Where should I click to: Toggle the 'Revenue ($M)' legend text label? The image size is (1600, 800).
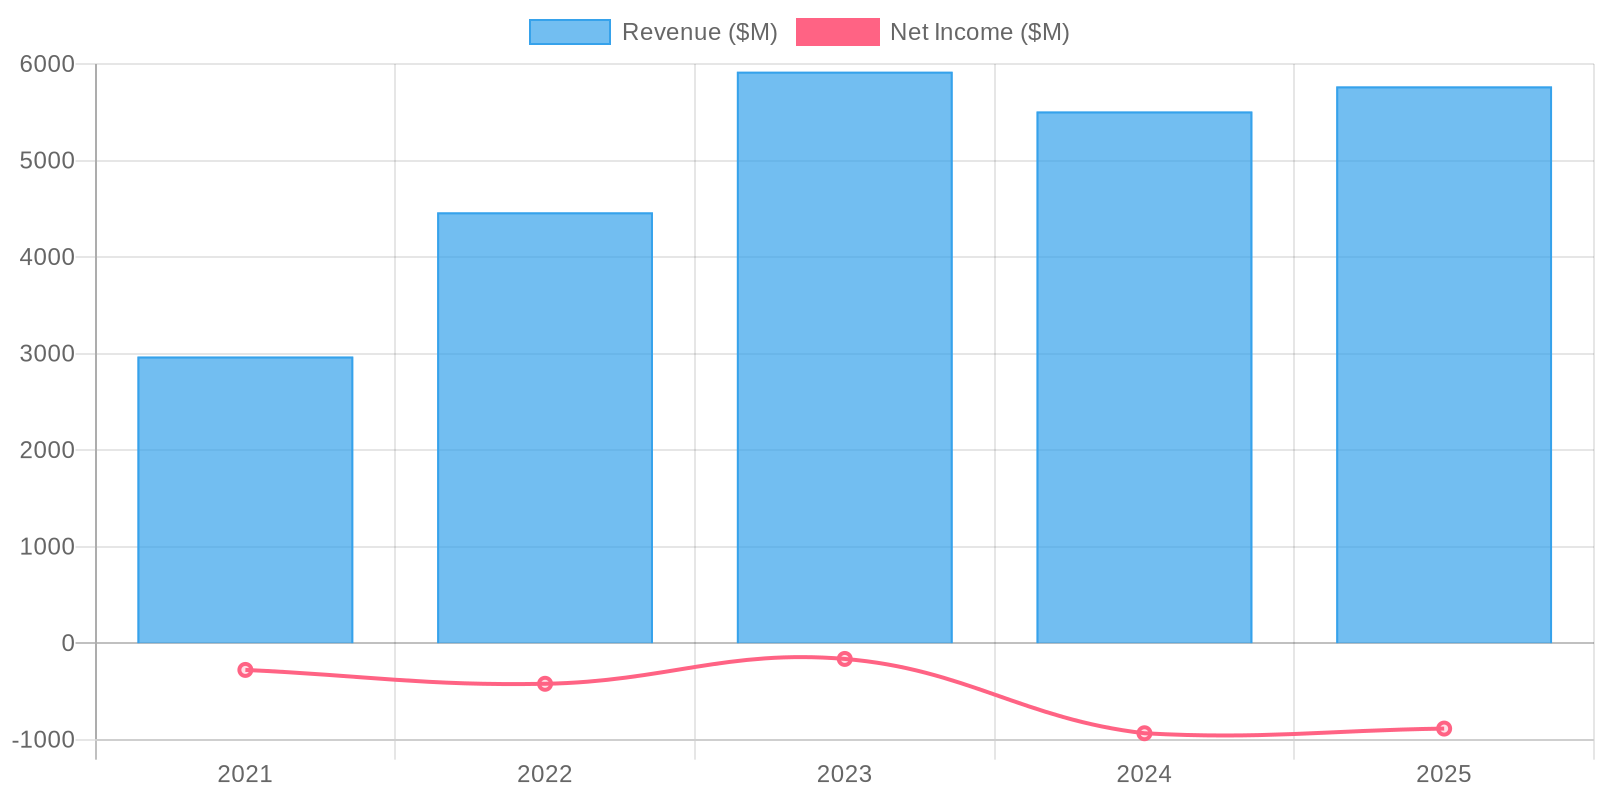coord(699,32)
